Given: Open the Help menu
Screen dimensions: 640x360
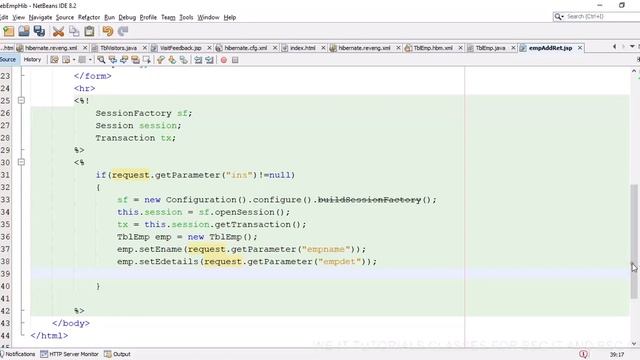Looking at the screenshot, I should click(x=230, y=17).
